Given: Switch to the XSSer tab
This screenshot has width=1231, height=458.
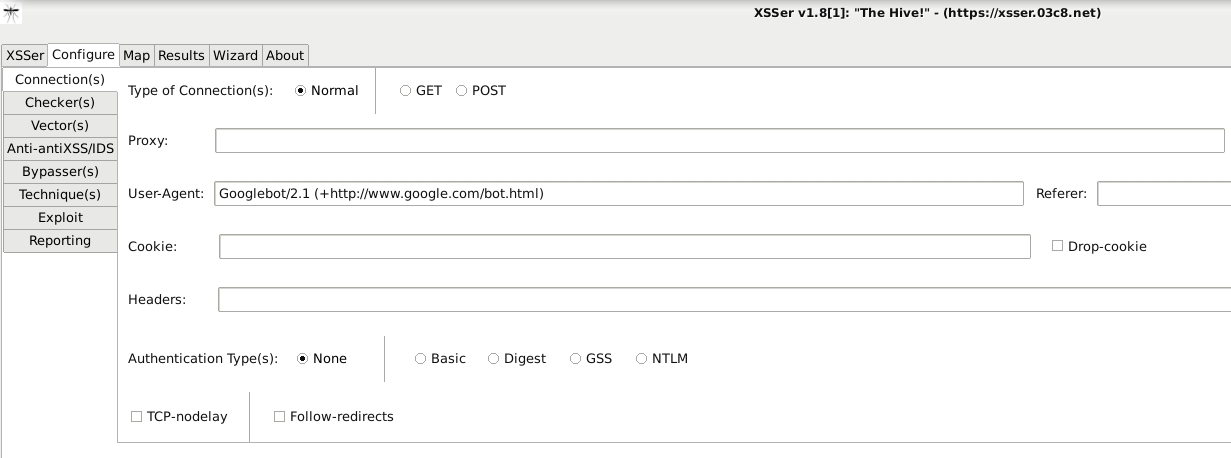Looking at the screenshot, I should click(x=25, y=55).
